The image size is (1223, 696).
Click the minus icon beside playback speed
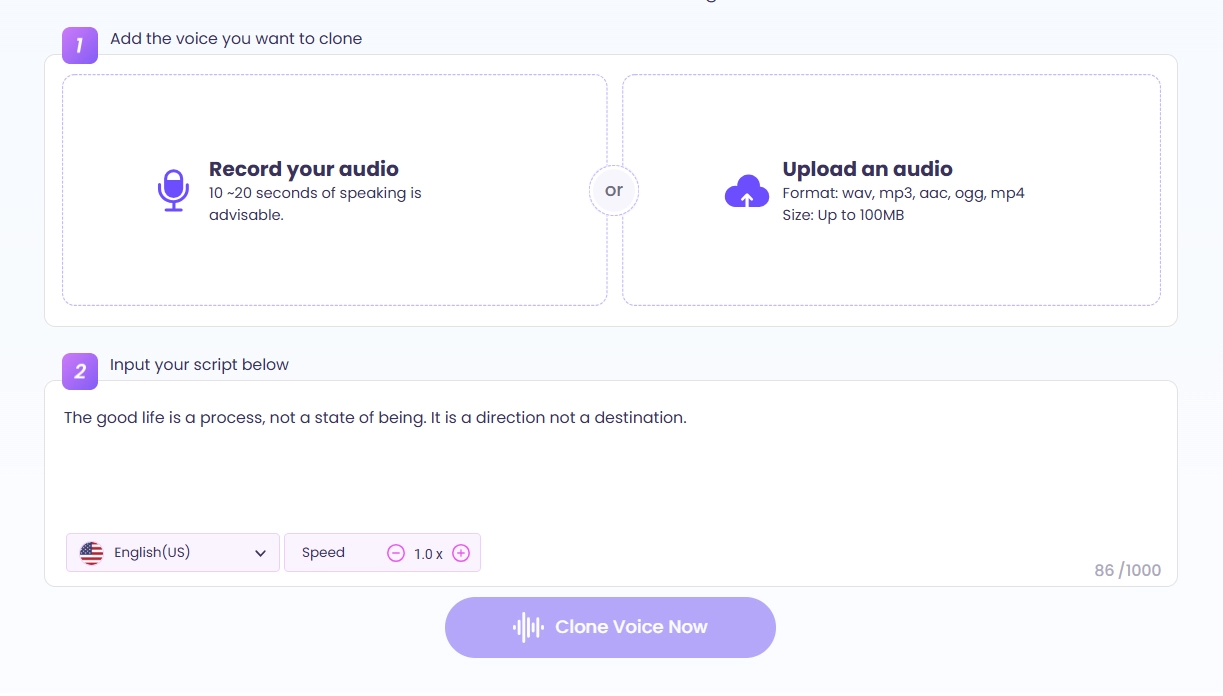pos(396,552)
